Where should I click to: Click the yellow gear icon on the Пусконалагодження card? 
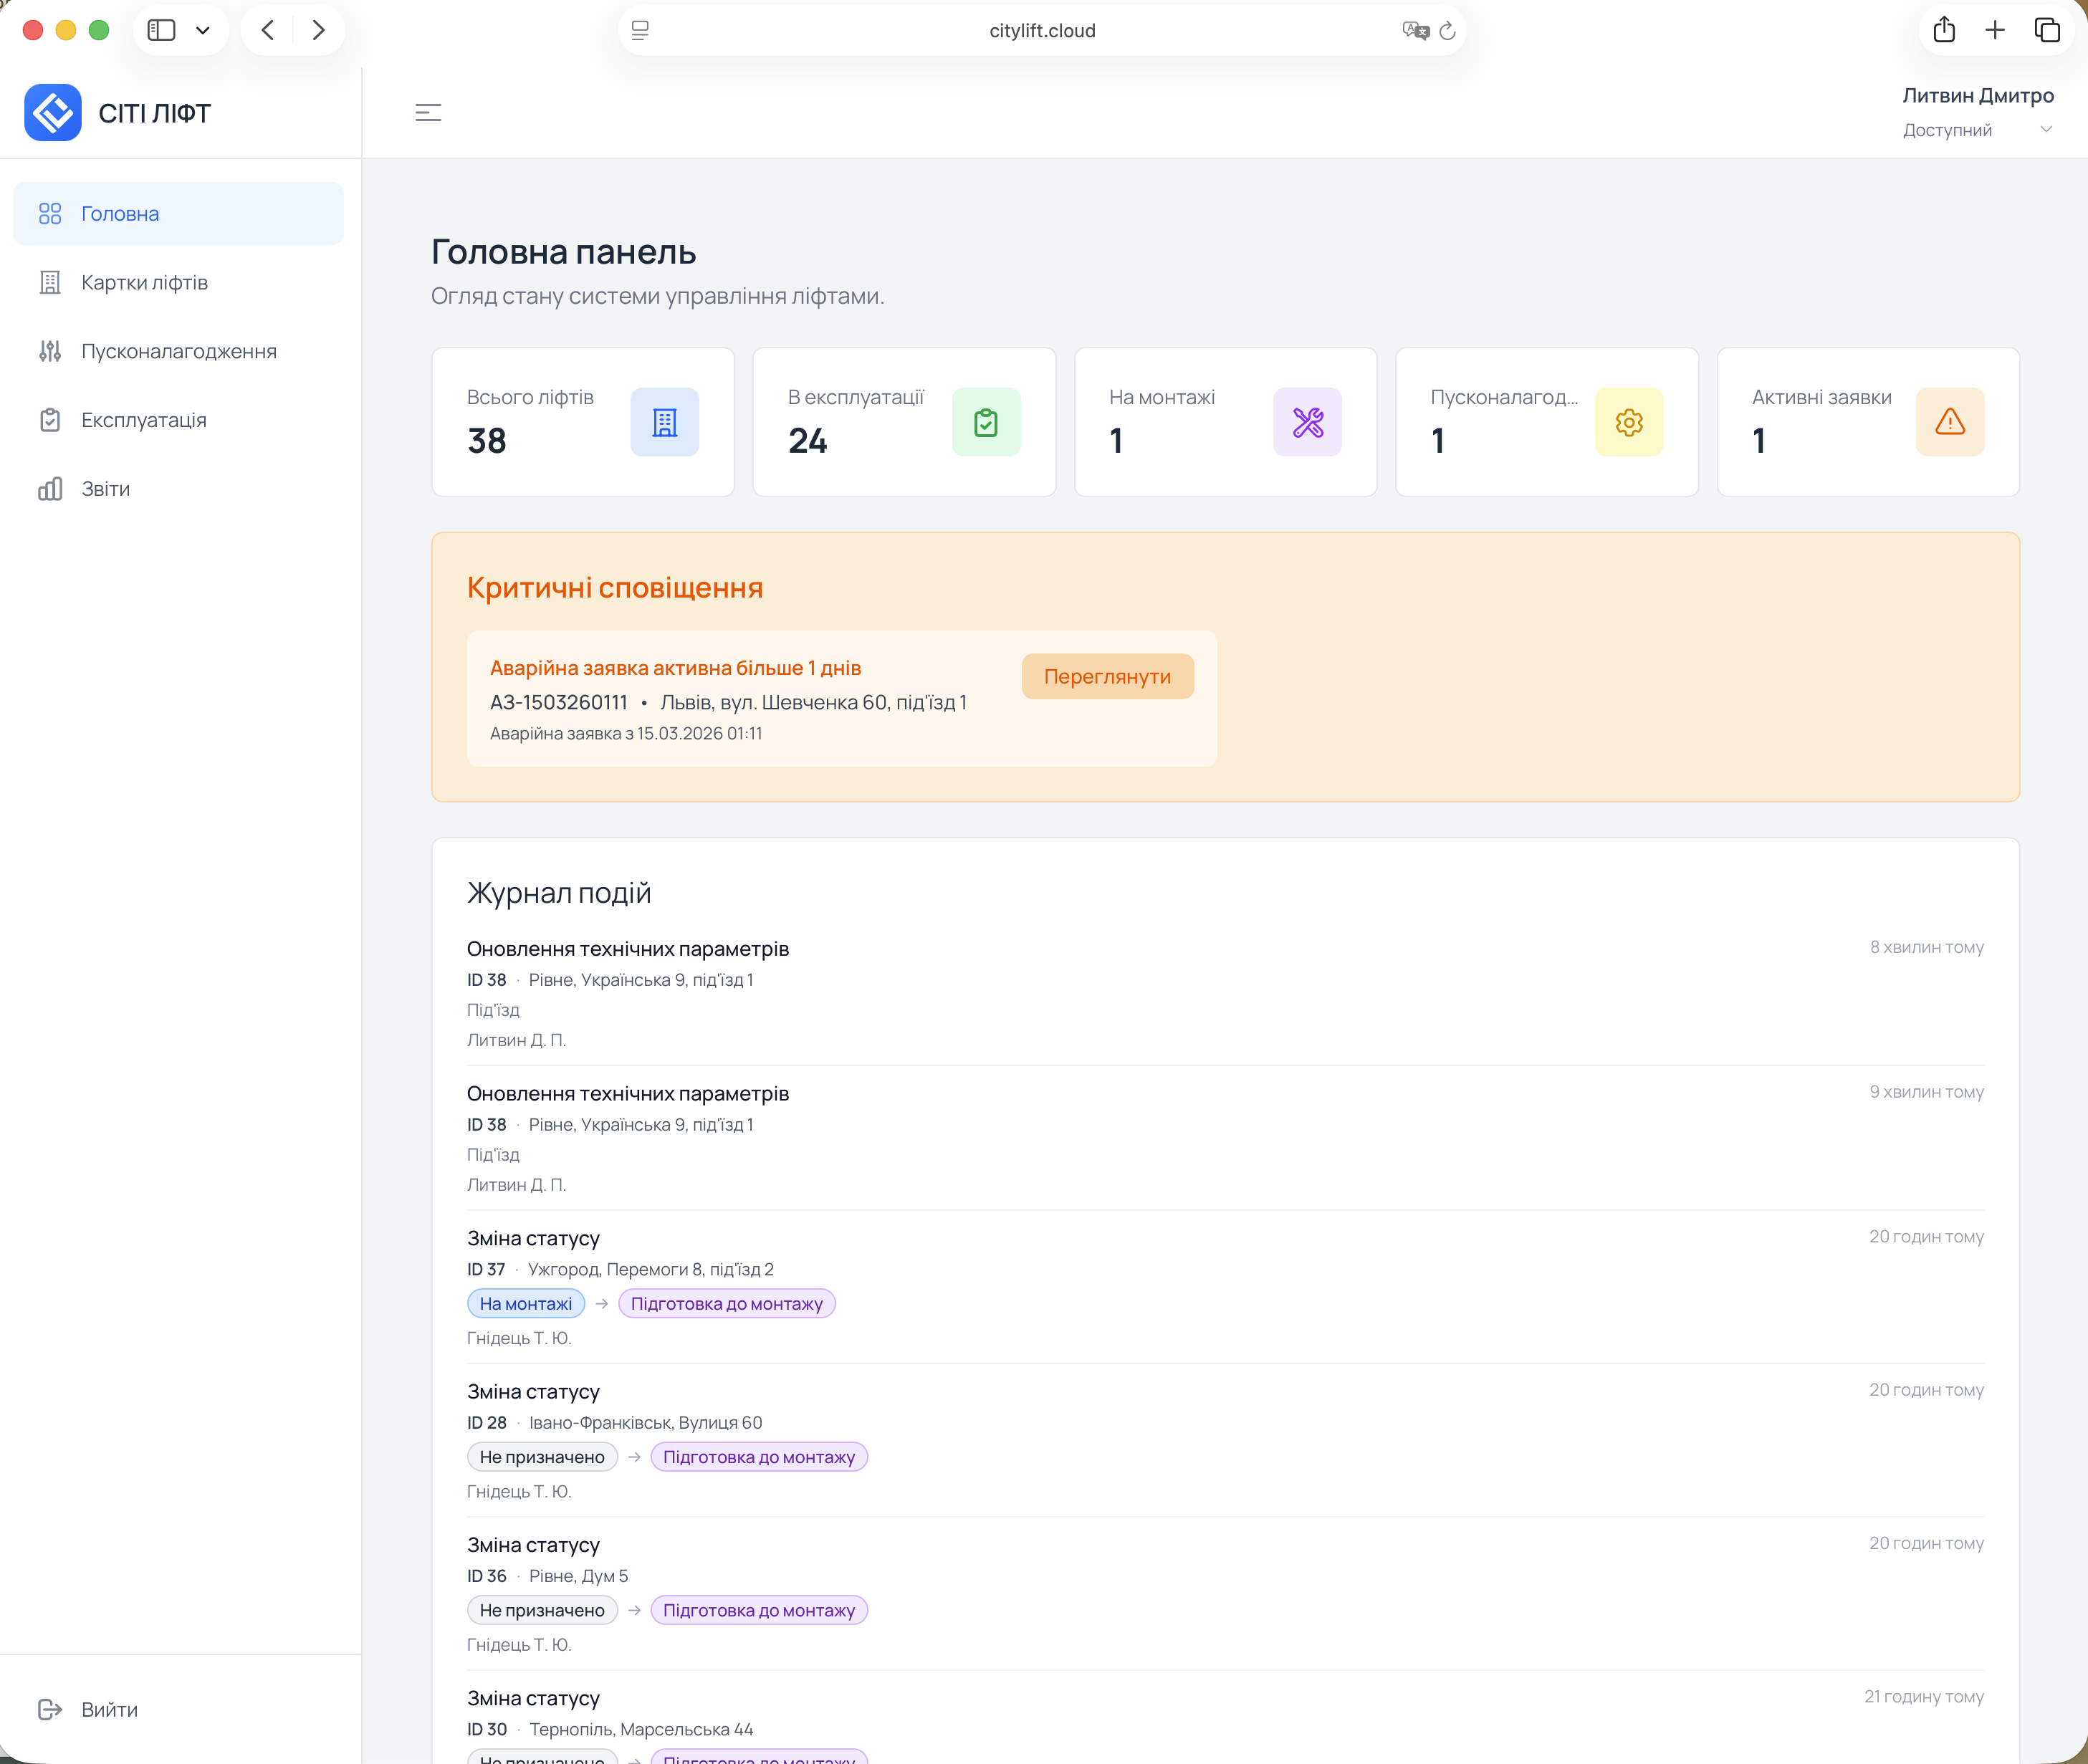1628,422
